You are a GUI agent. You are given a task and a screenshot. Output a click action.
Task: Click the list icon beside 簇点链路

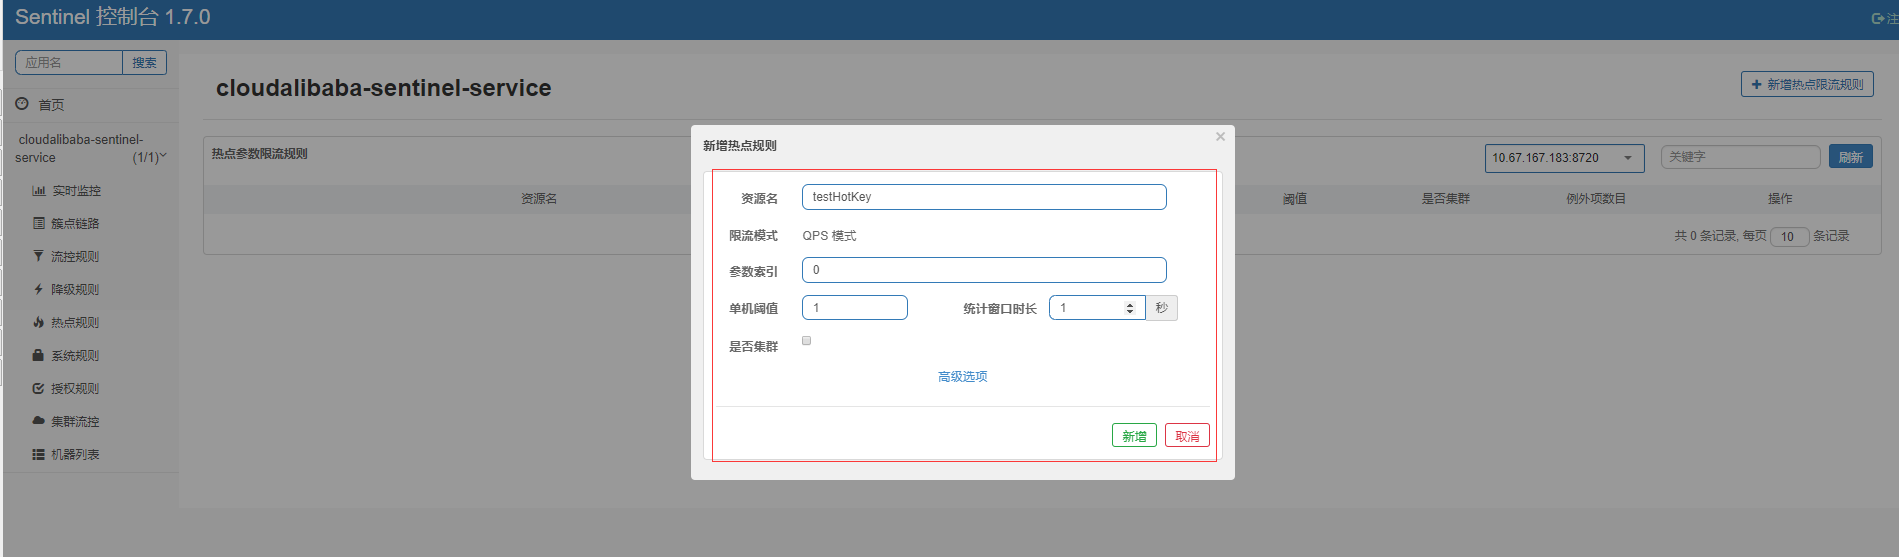pos(39,223)
